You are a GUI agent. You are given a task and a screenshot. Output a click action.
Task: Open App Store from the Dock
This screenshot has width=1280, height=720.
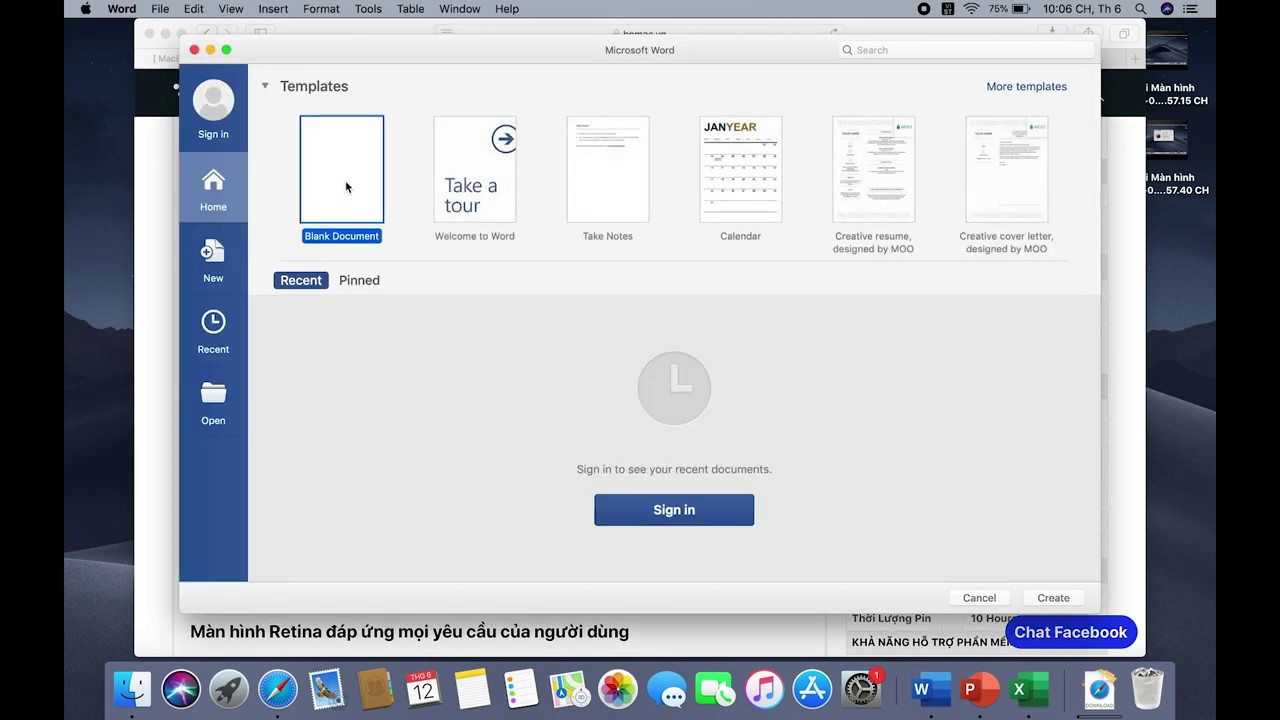(812, 689)
